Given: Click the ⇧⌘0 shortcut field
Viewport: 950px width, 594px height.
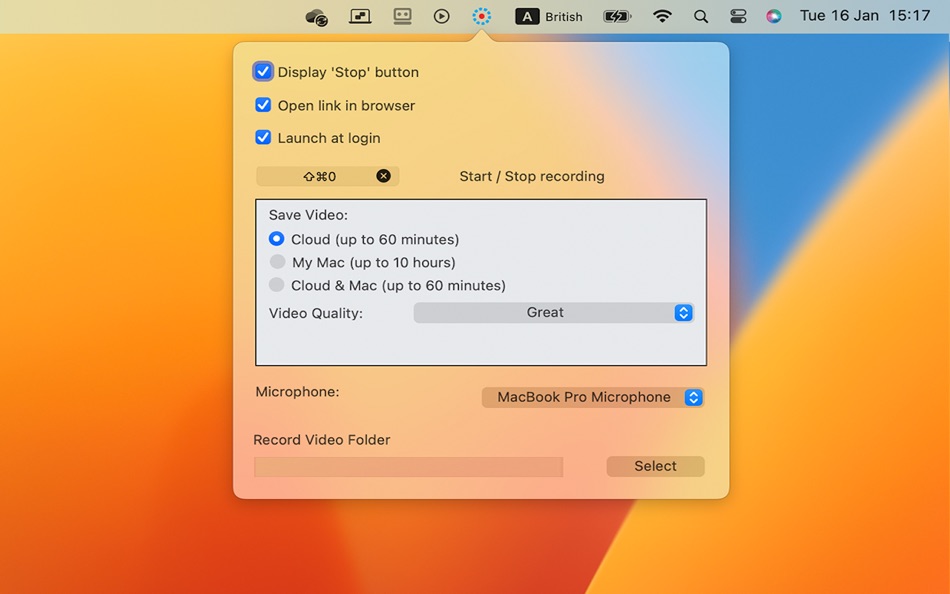Looking at the screenshot, I should [320, 175].
